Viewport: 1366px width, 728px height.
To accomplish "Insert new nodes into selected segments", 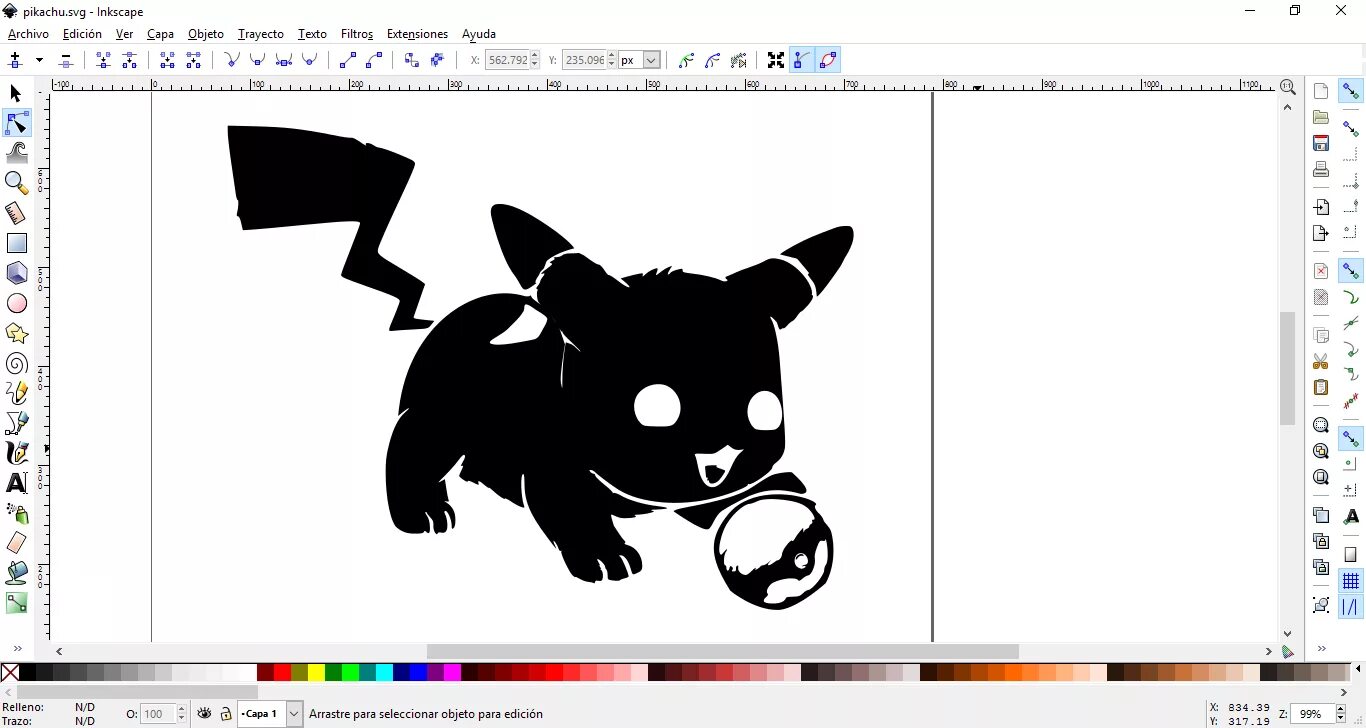I will (x=15, y=60).
